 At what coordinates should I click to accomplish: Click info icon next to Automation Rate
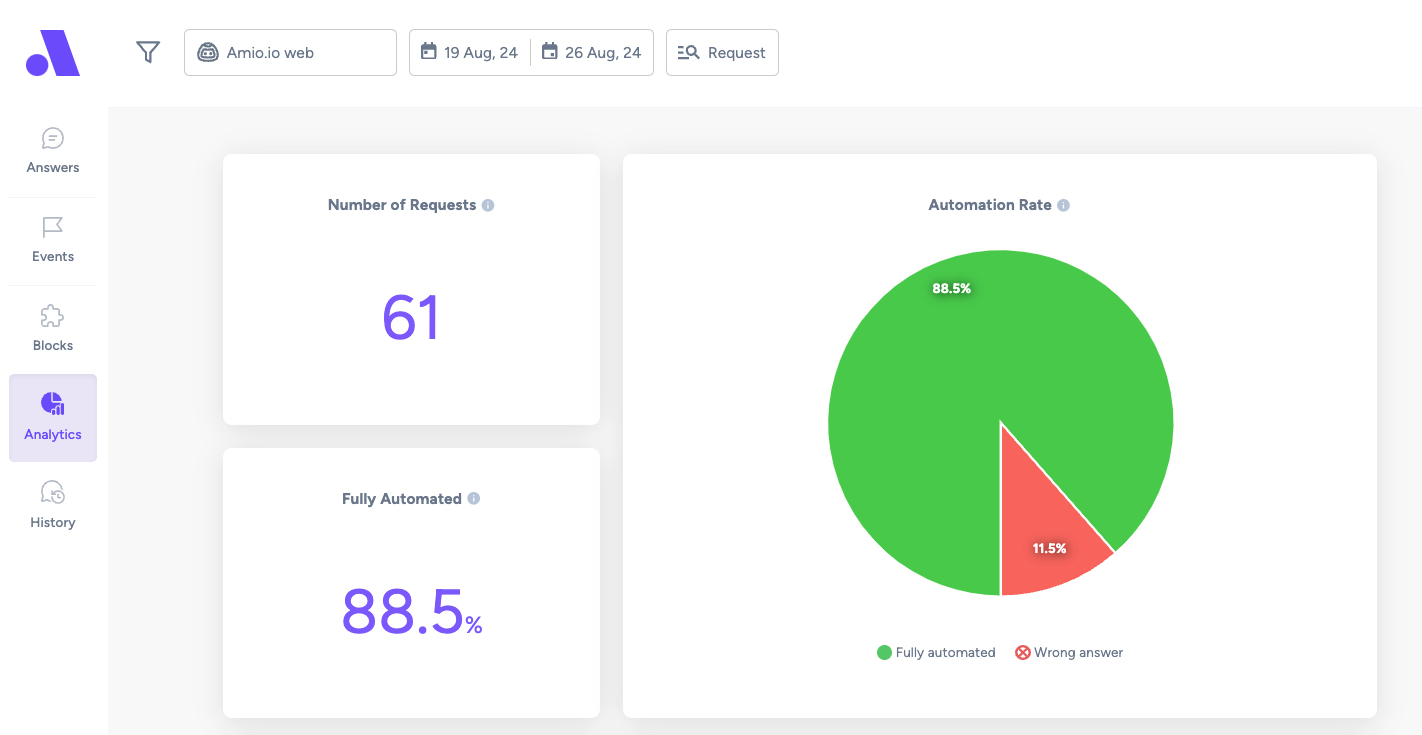(1064, 205)
